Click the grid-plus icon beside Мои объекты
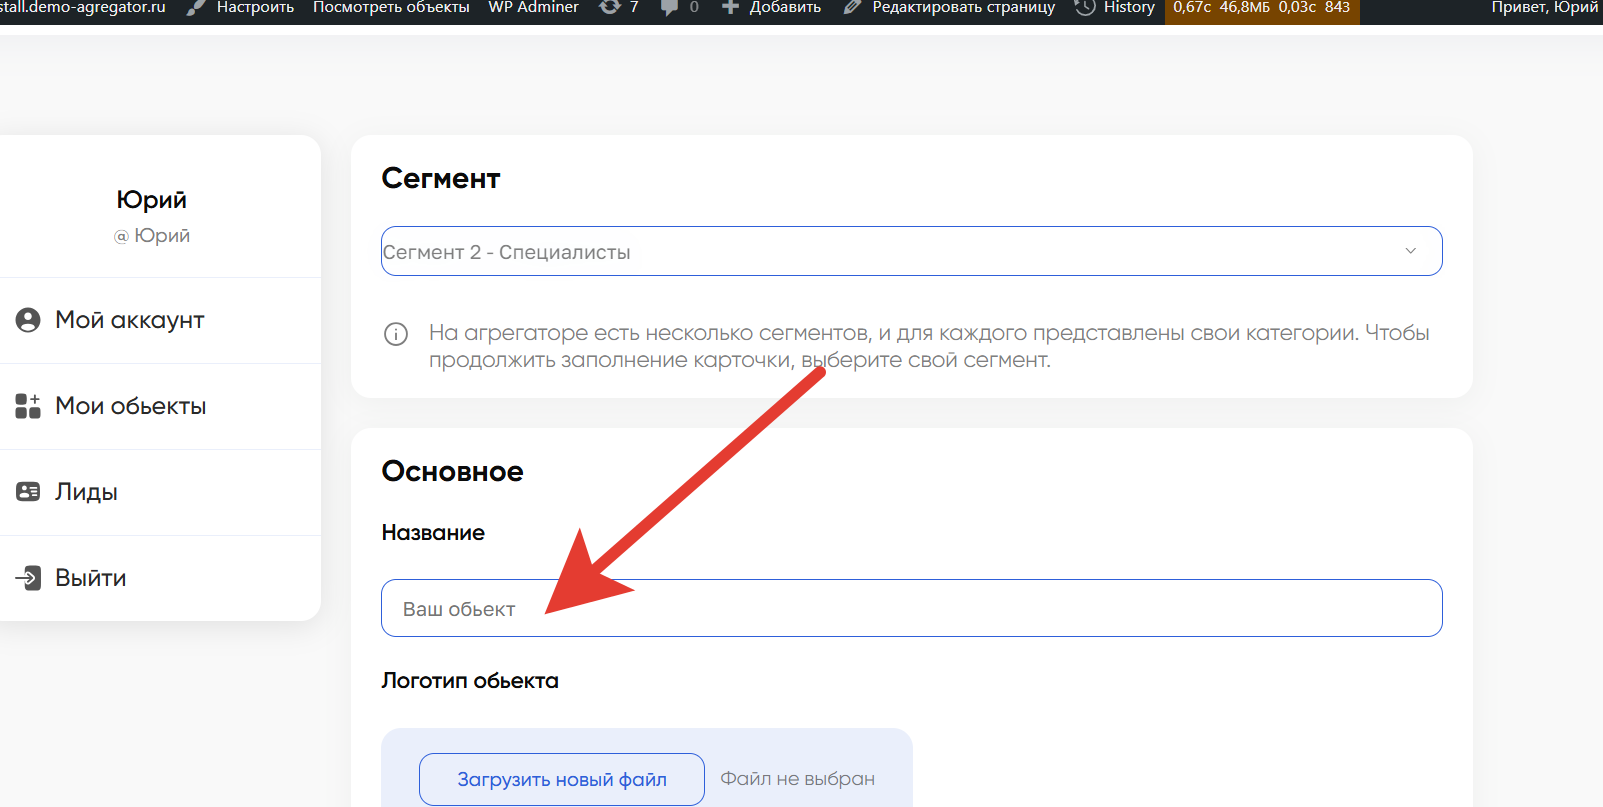 click(28, 406)
